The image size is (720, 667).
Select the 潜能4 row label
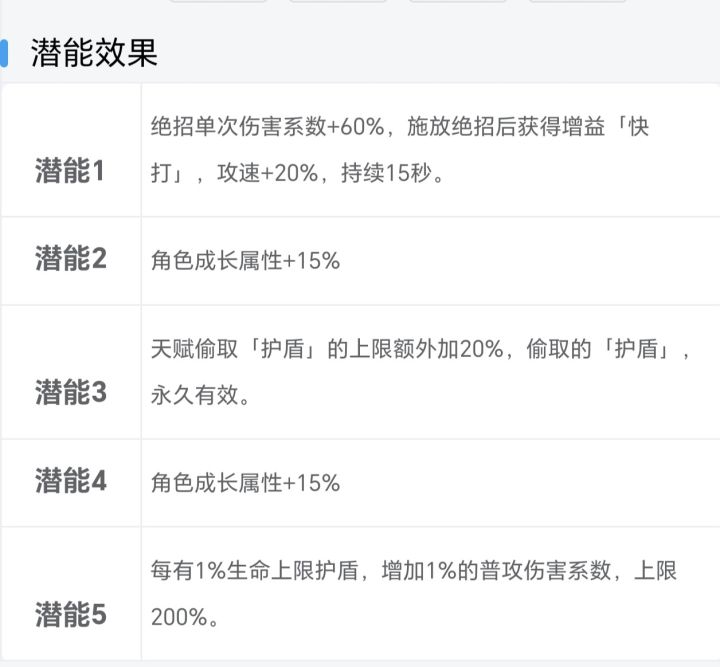70,482
